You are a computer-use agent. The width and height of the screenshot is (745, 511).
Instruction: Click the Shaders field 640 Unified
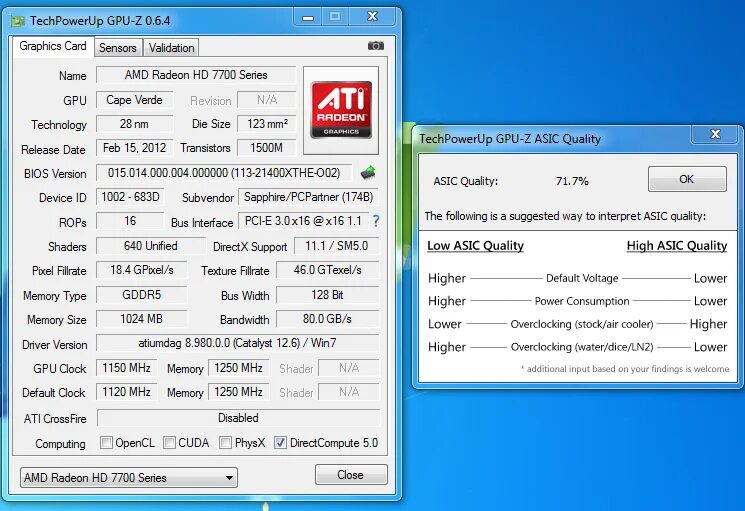151,246
